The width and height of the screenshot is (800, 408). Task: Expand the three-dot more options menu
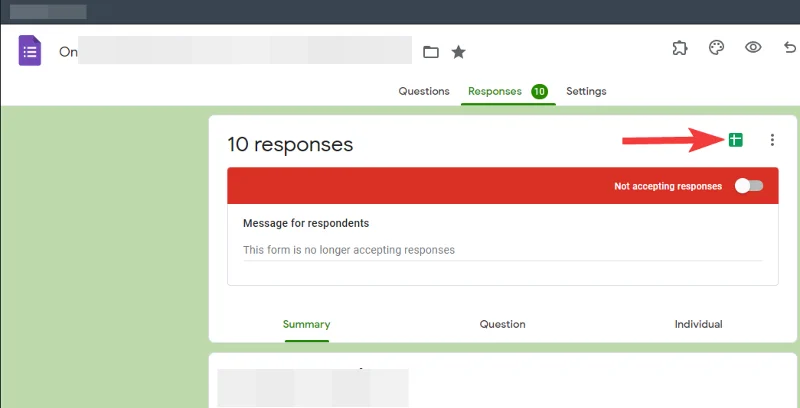772,140
